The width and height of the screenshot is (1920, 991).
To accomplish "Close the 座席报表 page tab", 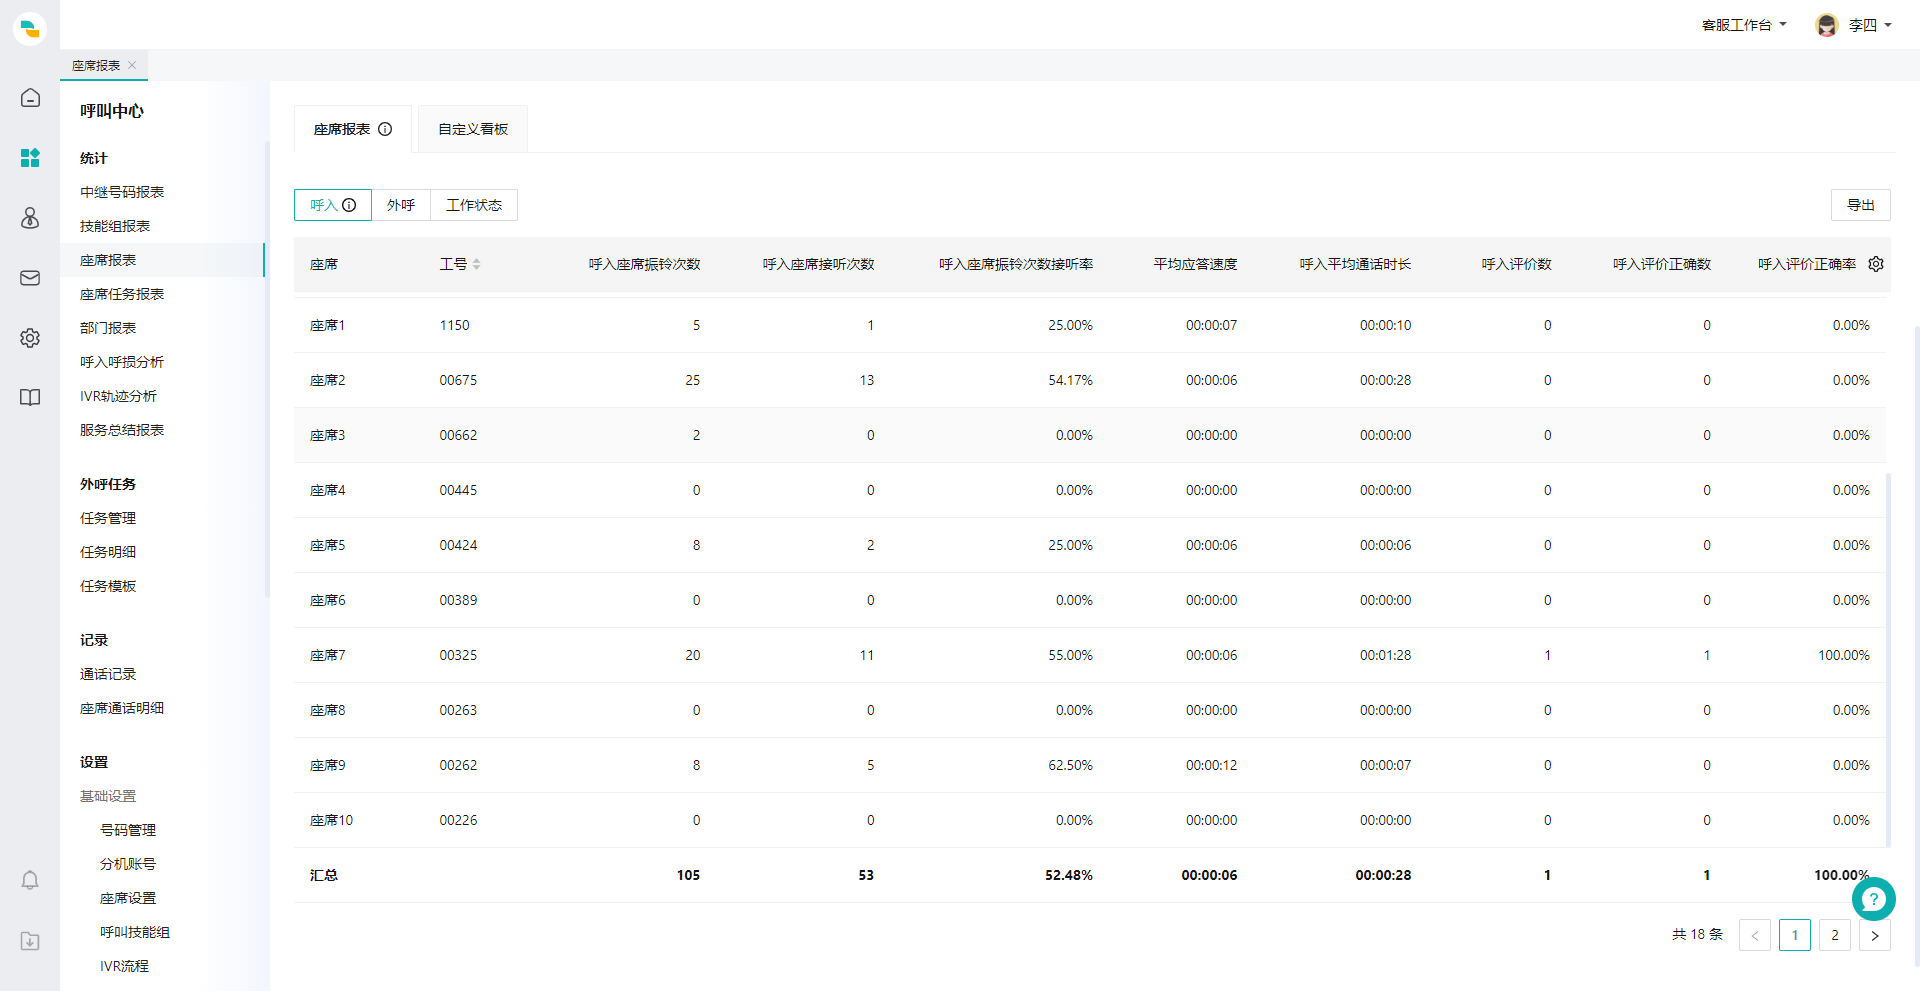I will (x=132, y=65).
